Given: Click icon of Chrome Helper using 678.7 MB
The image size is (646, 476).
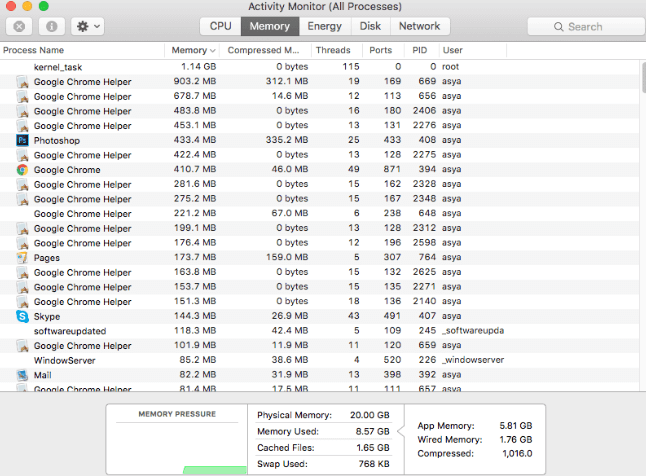Looking at the screenshot, I should point(22,96).
